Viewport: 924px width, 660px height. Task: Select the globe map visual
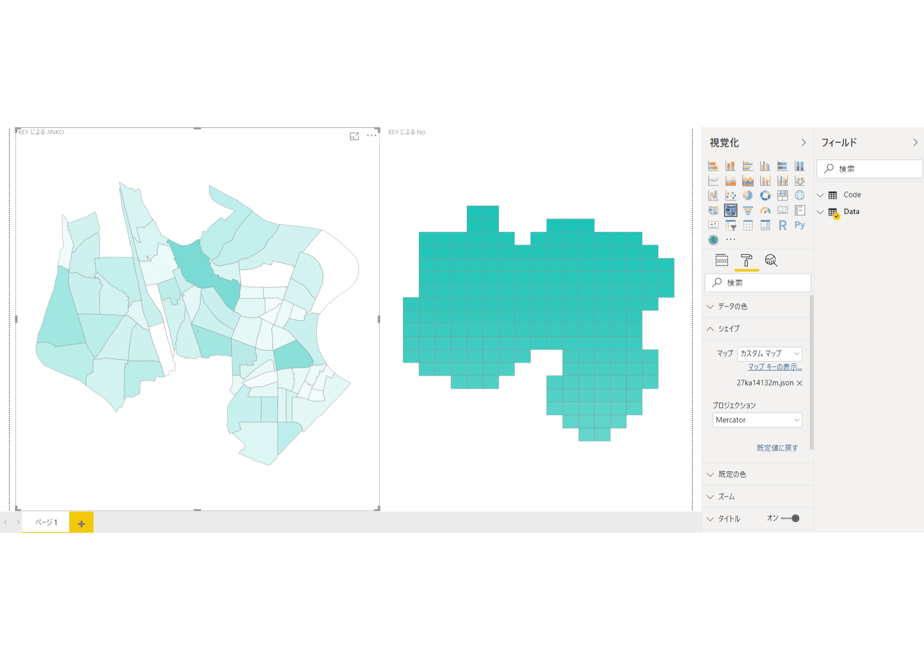point(800,195)
